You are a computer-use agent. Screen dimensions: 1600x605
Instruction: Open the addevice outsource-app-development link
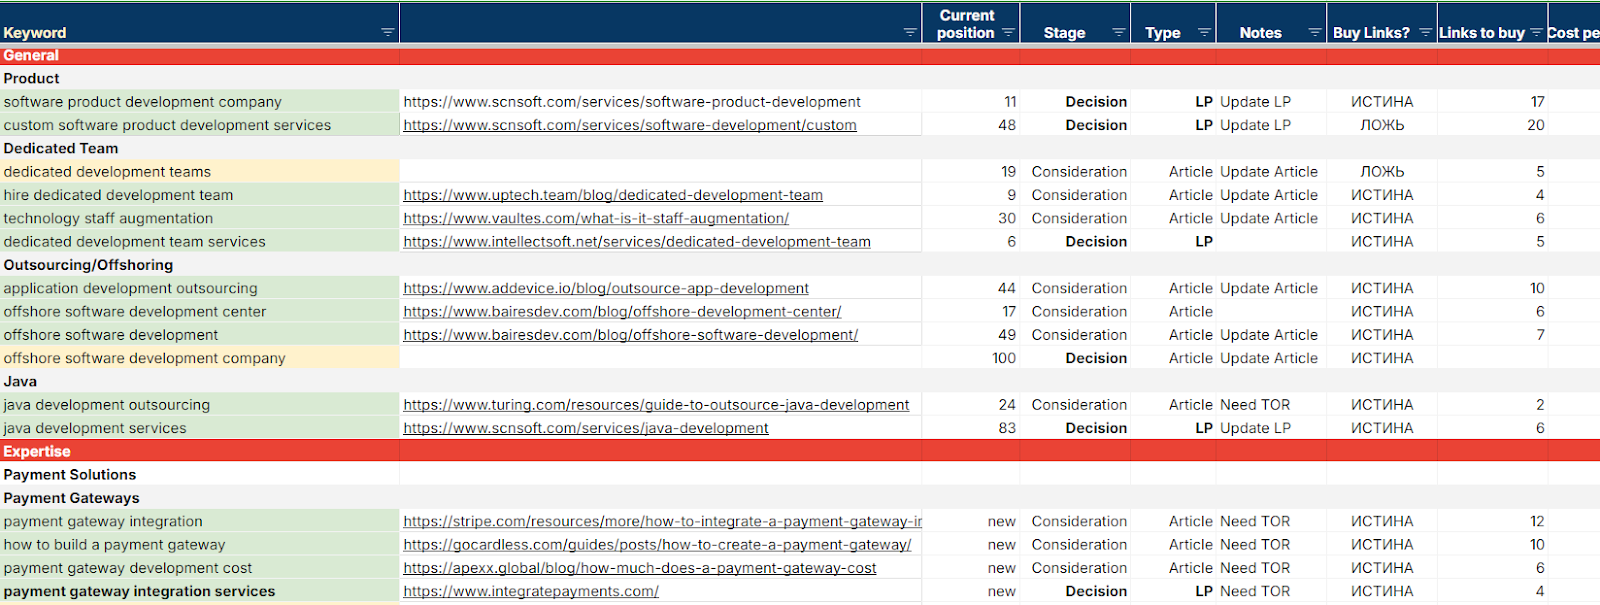pyautogui.click(x=606, y=288)
